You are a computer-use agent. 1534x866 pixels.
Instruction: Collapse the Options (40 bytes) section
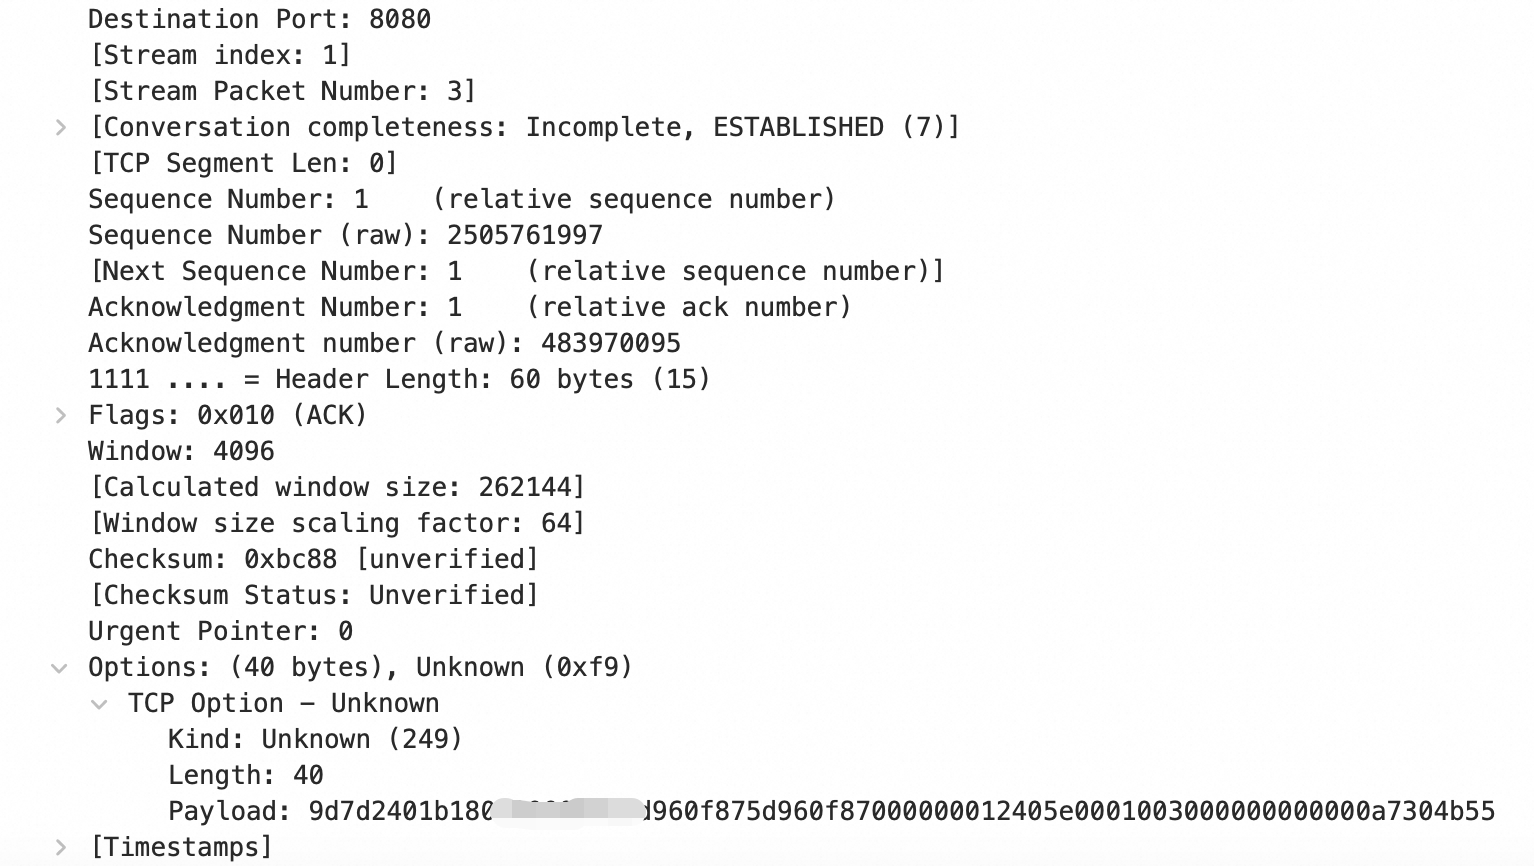pyautogui.click(x=60, y=668)
